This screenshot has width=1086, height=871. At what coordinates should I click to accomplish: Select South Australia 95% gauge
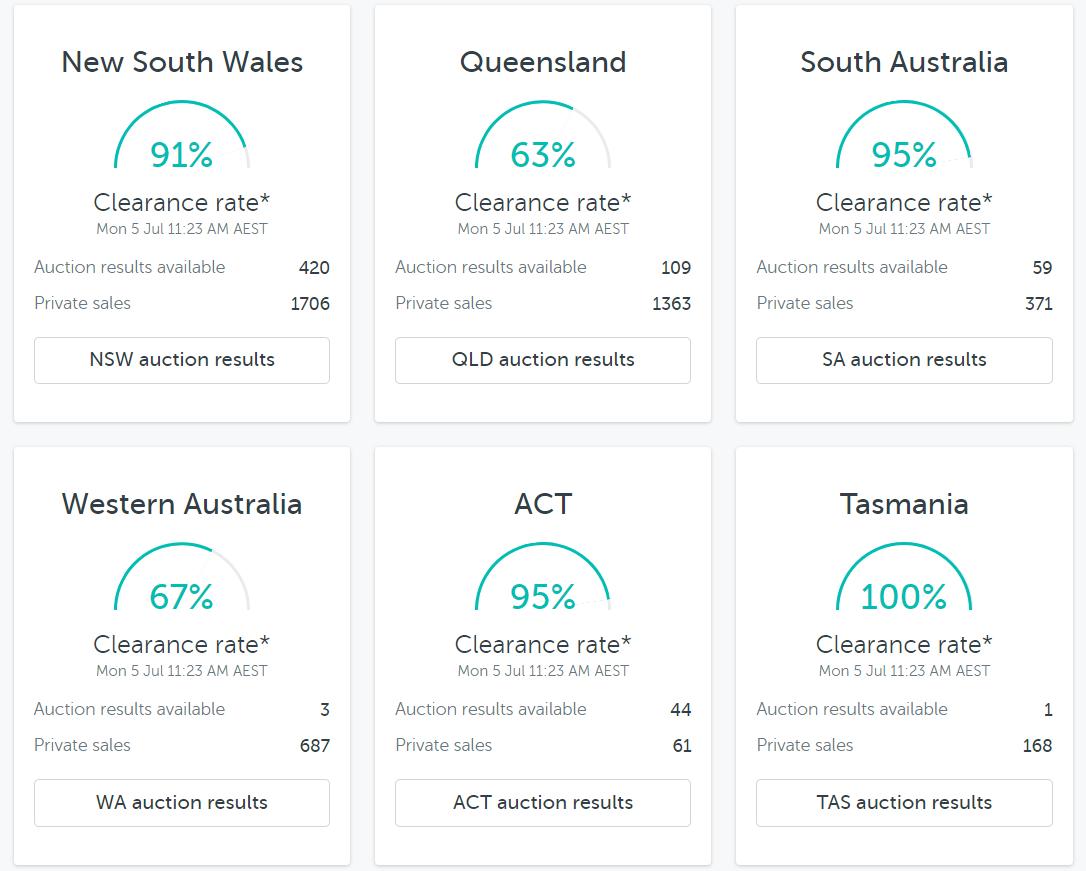pyautogui.click(x=904, y=138)
